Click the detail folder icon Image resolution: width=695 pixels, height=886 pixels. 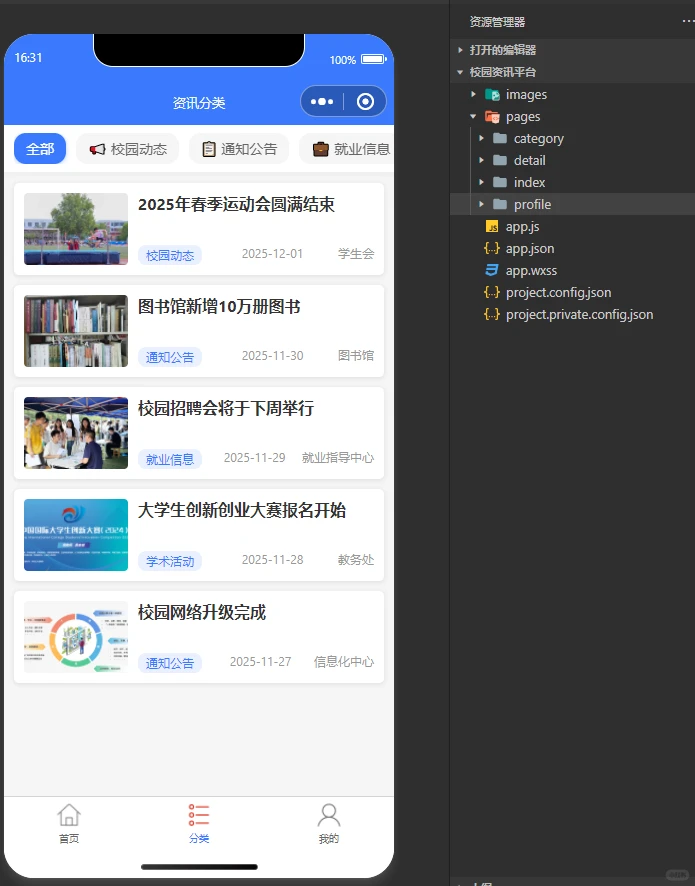point(499,160)
